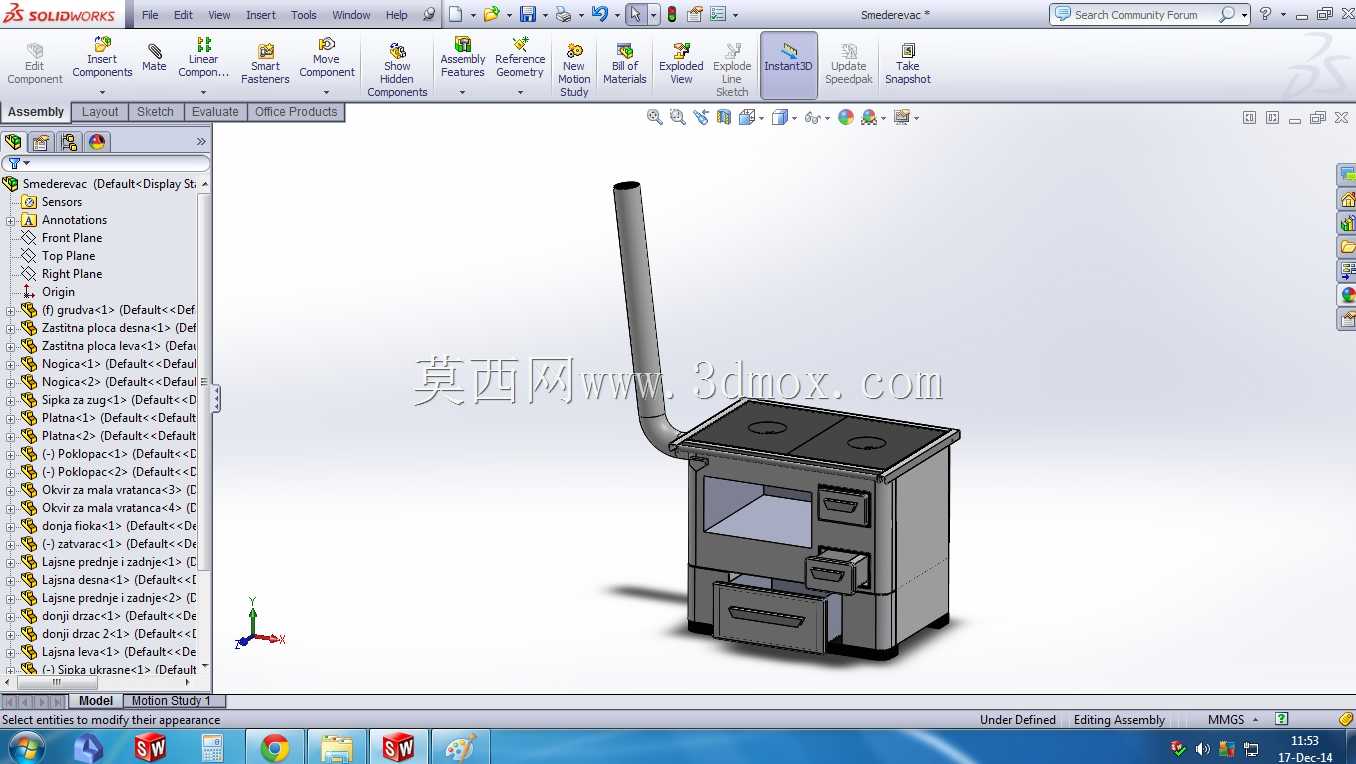Viewport: 1356px width, 764px height.
Task: Open Chrome from the taskbar
Action: point(275,747)
